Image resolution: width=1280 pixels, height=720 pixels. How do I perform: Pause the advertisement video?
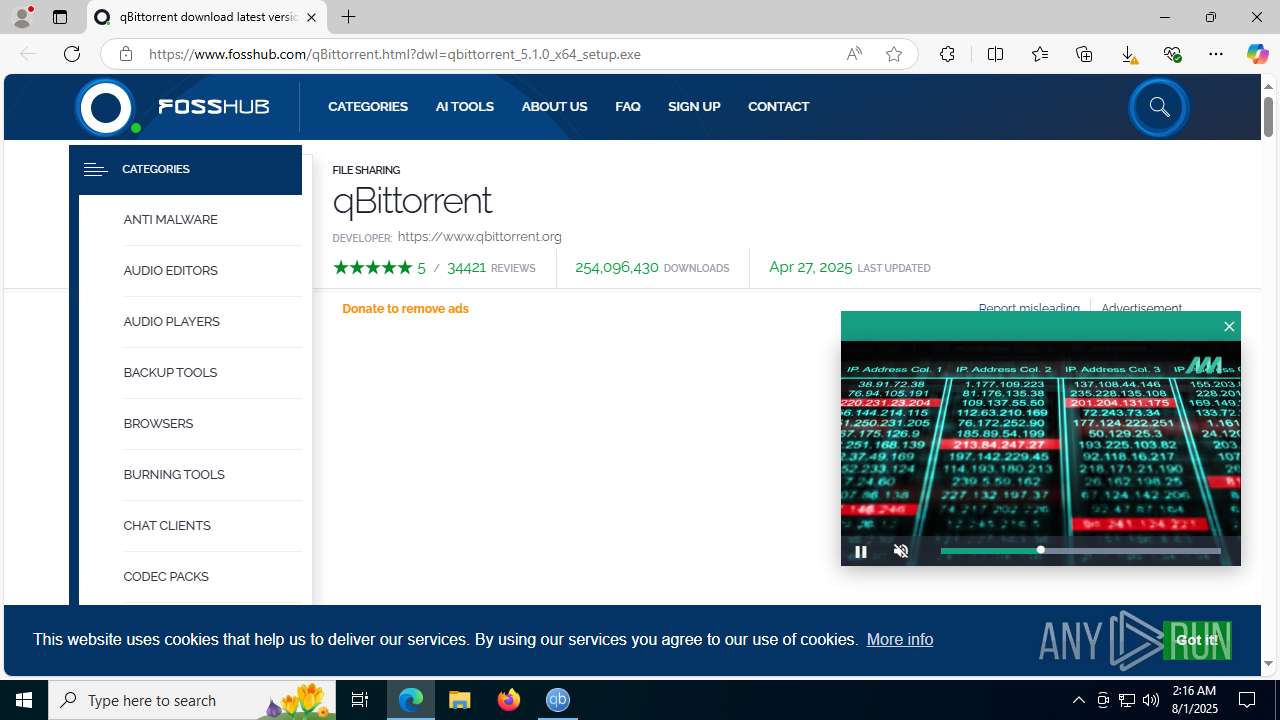point(860,551)
